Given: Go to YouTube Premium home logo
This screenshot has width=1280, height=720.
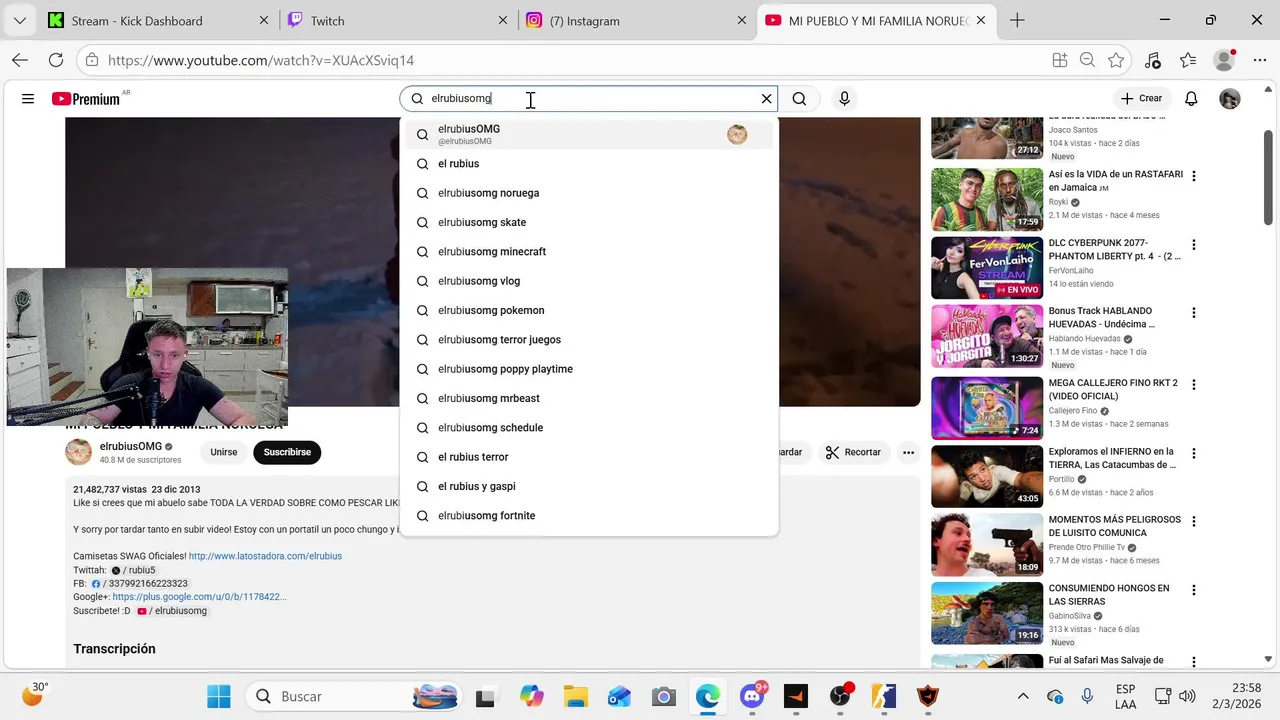Looking at the screenshot, I should [x=86, y=99].
